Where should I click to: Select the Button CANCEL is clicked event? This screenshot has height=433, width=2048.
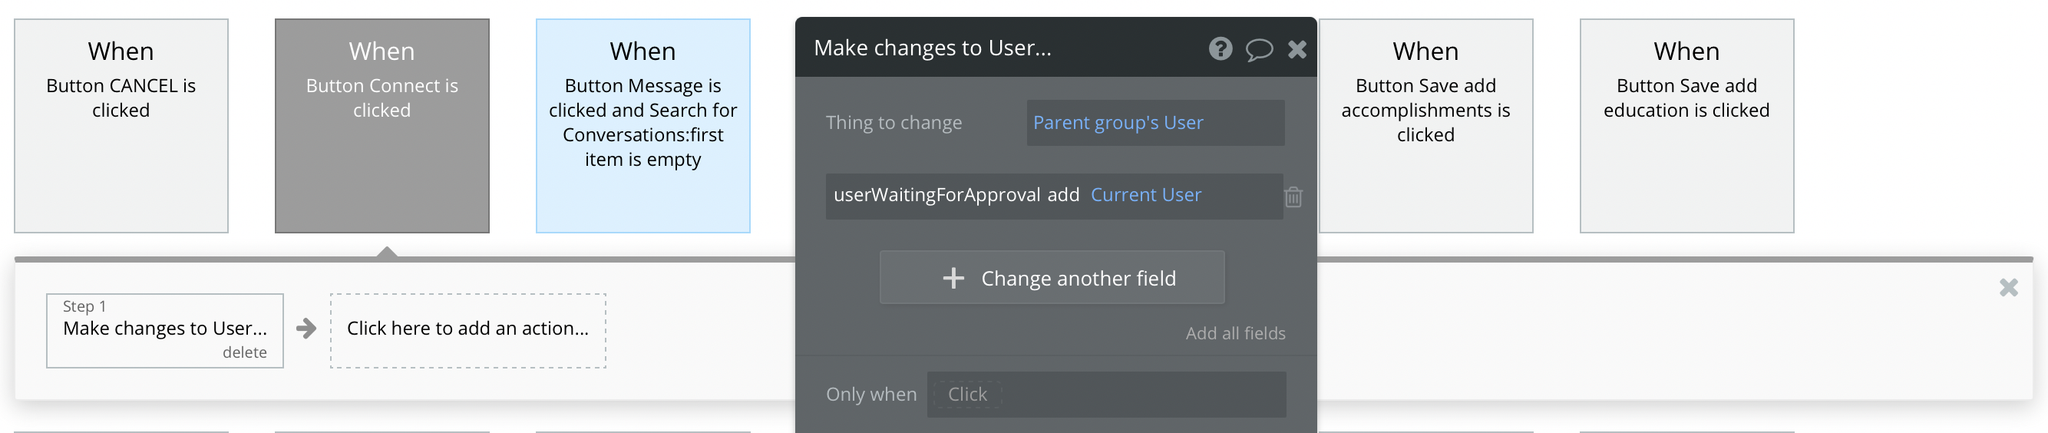tap(121, 125)
